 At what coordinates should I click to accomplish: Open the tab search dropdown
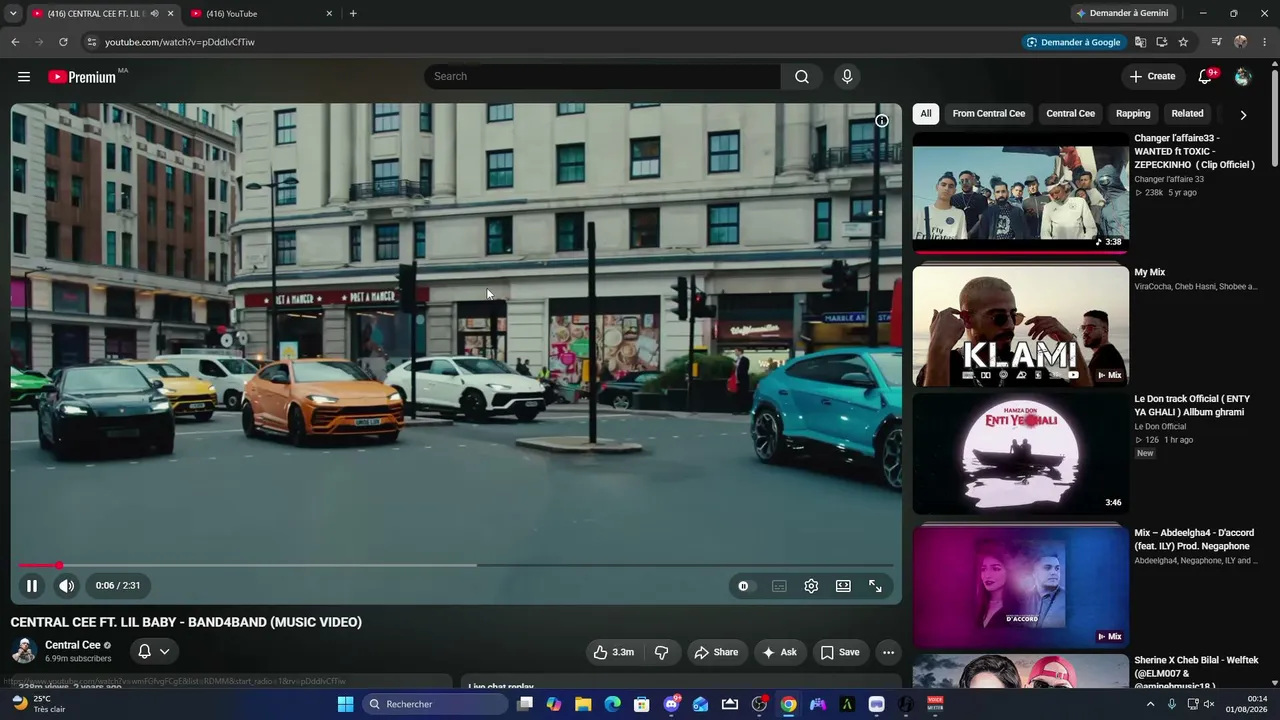12,14
